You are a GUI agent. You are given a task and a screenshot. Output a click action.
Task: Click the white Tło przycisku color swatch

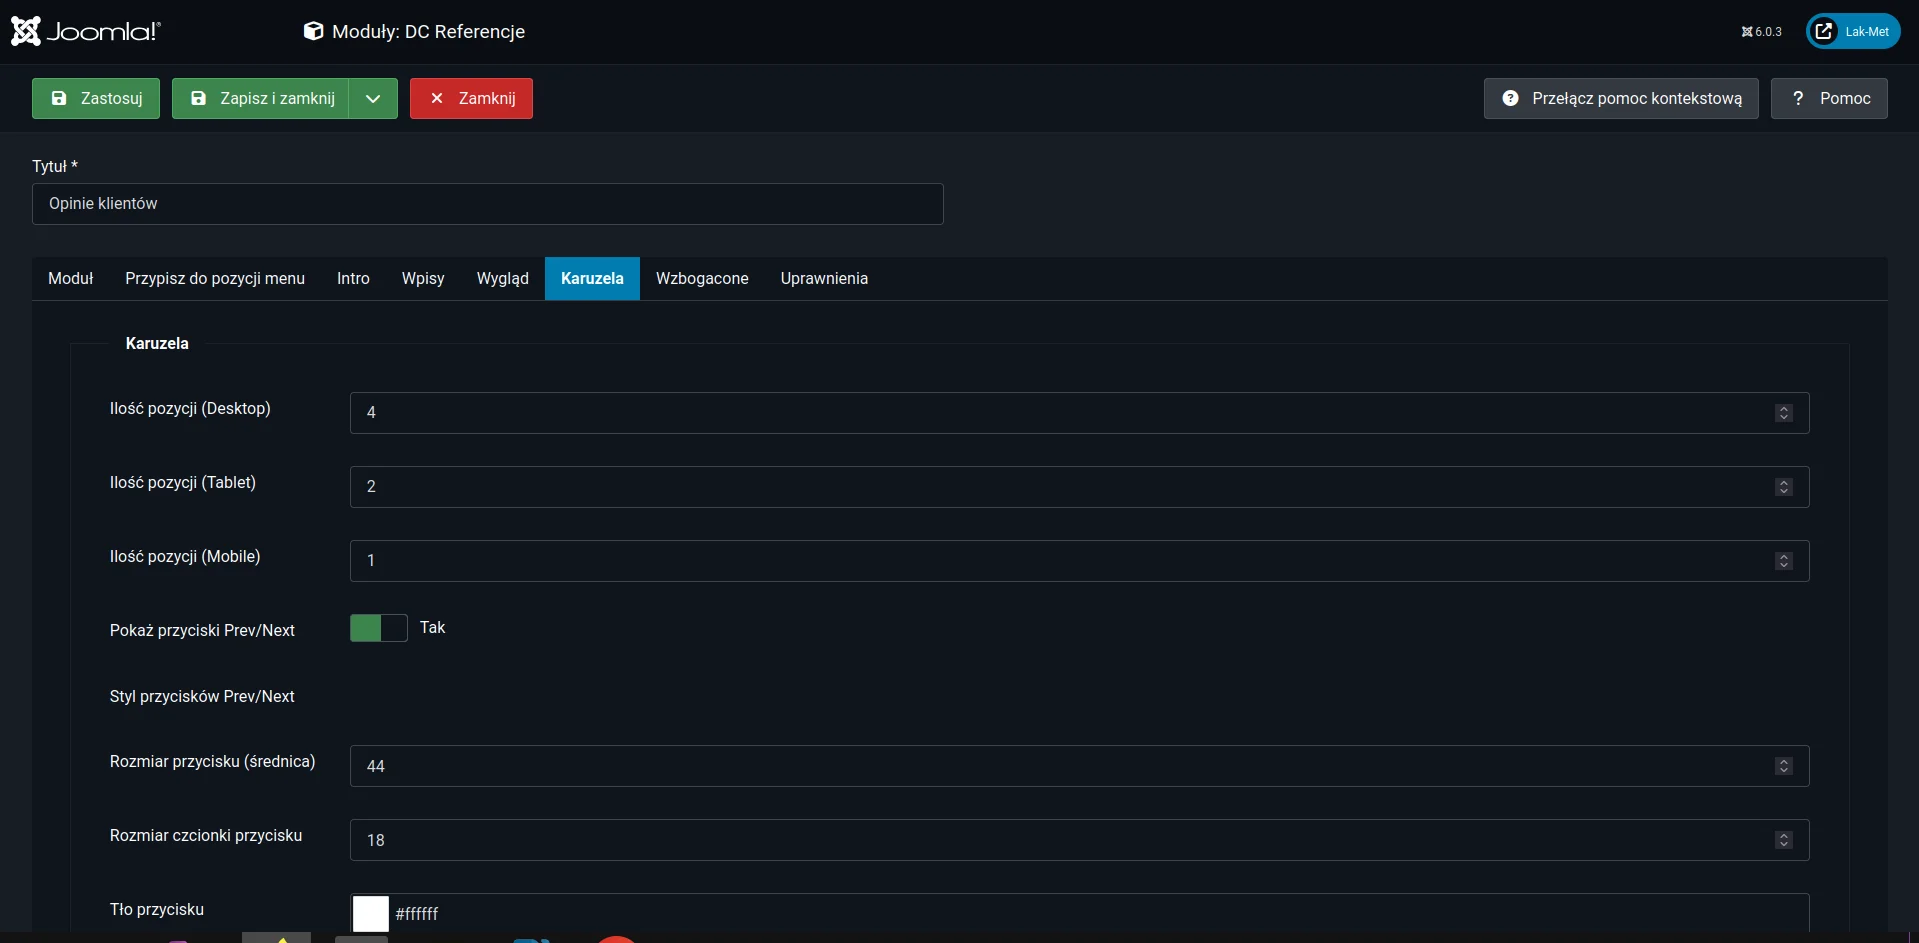tap(371, 913)
